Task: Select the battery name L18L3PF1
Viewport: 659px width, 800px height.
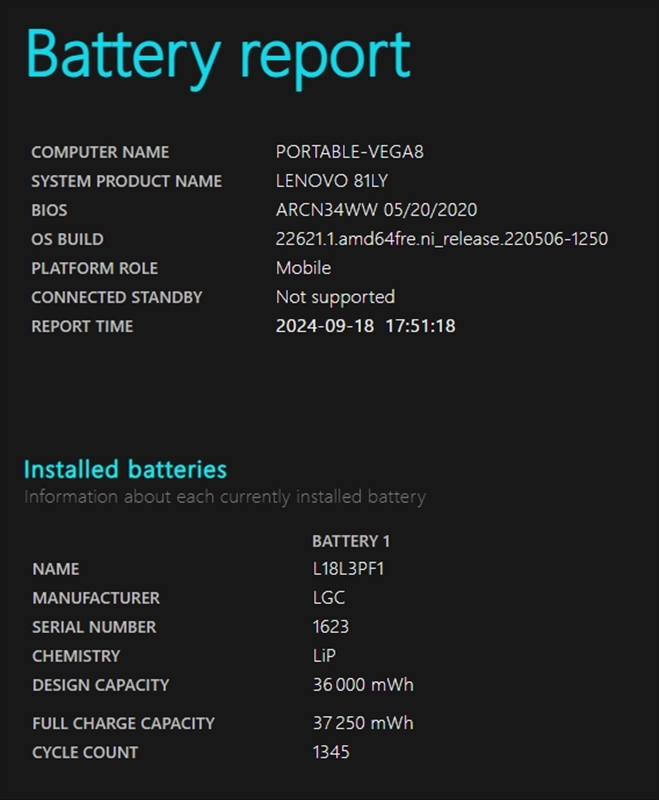Action: [x=348, y=568]
